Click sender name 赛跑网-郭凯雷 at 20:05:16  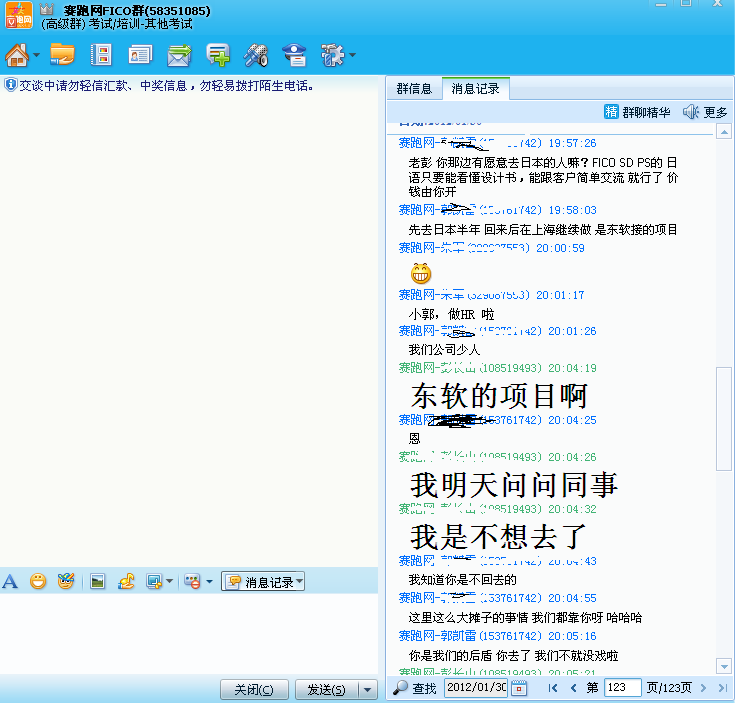(x=437, y=636)
